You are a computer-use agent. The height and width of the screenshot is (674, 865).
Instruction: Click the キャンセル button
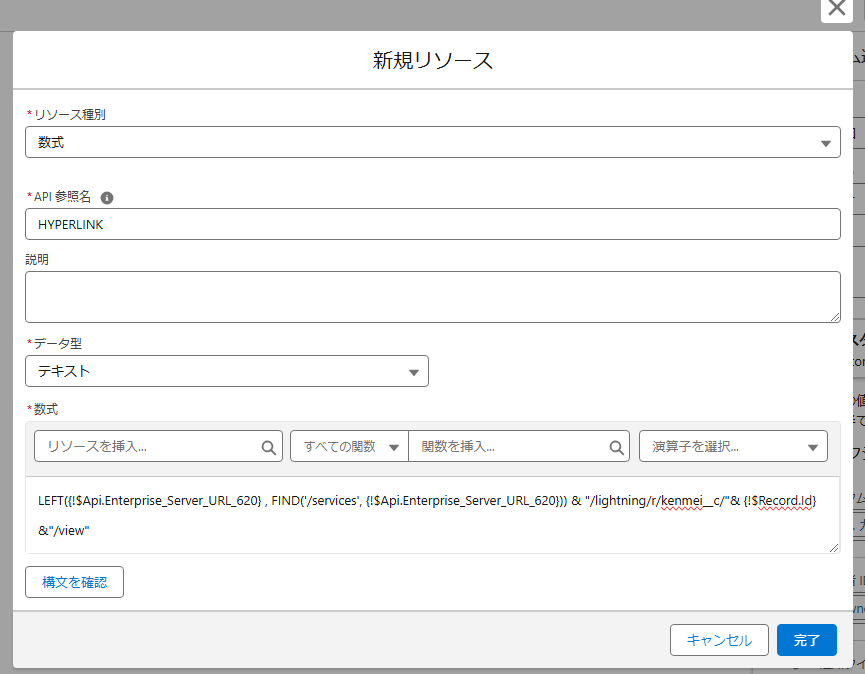(719, 640)
